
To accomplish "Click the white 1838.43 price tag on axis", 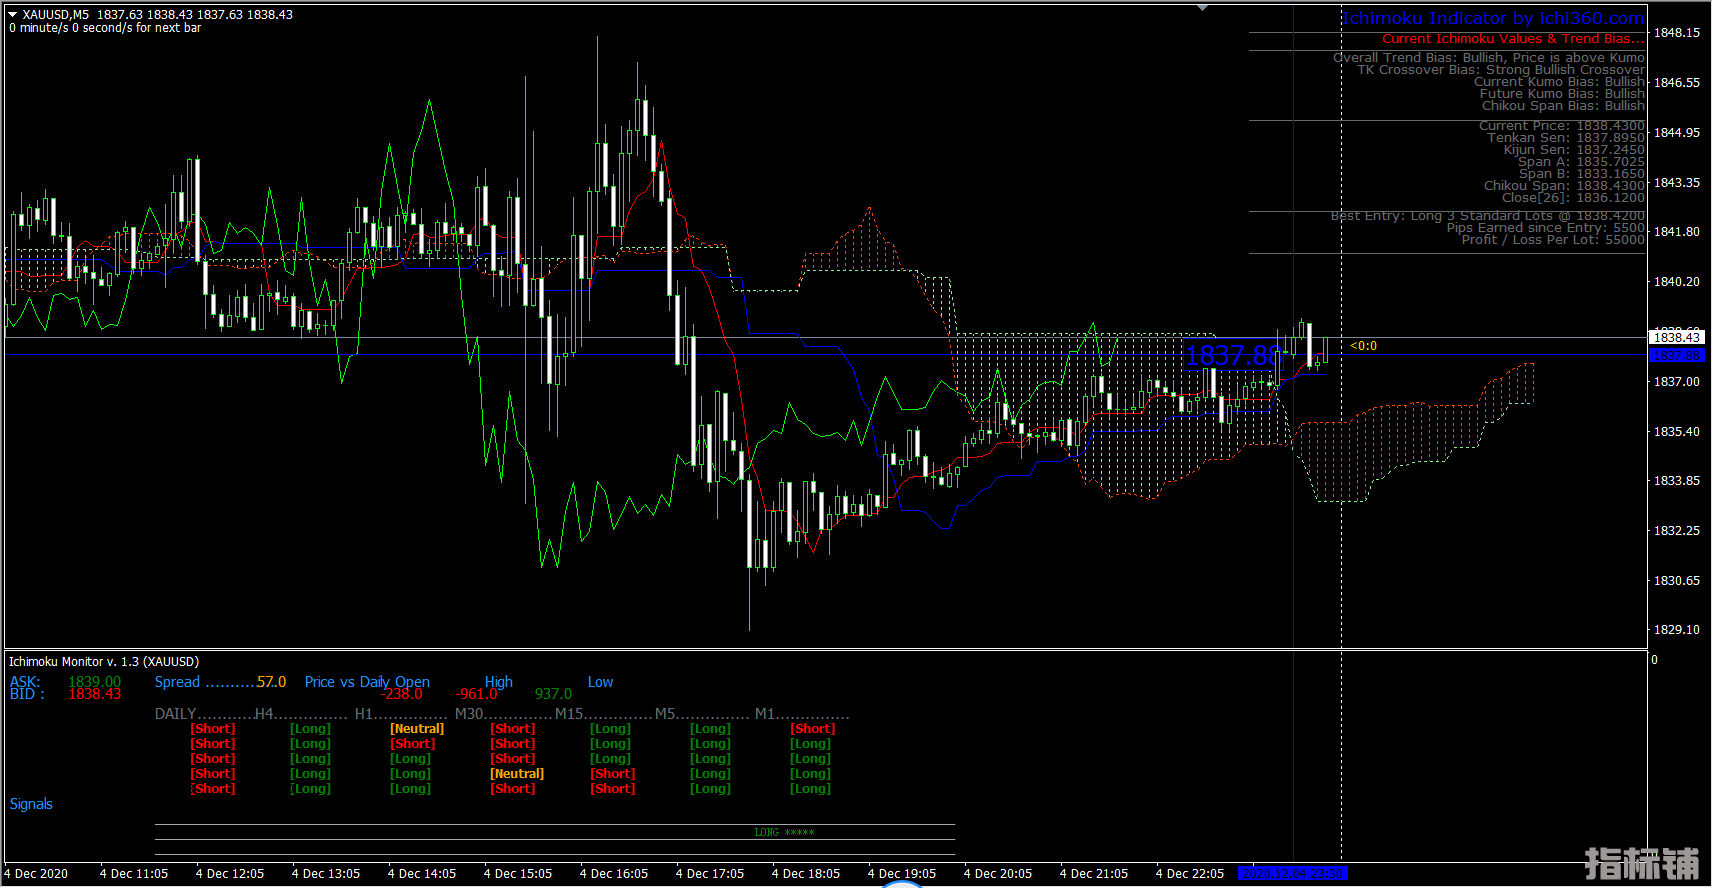I will (x=1677, y=338).
